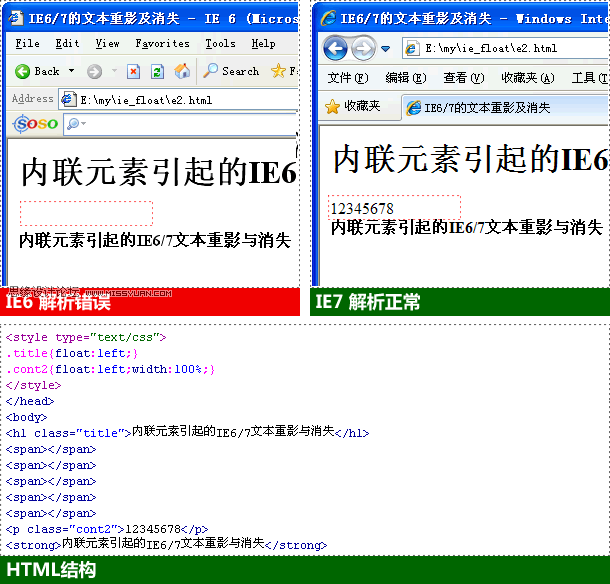
Task: Open the IE7 recent pages dropdown arrow
Action: (386, 49)
